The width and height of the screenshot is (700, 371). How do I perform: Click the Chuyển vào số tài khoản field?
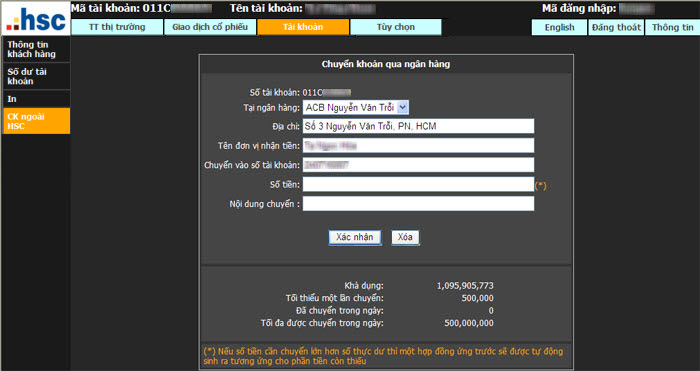pyautogui.click(x=418, y=165)
